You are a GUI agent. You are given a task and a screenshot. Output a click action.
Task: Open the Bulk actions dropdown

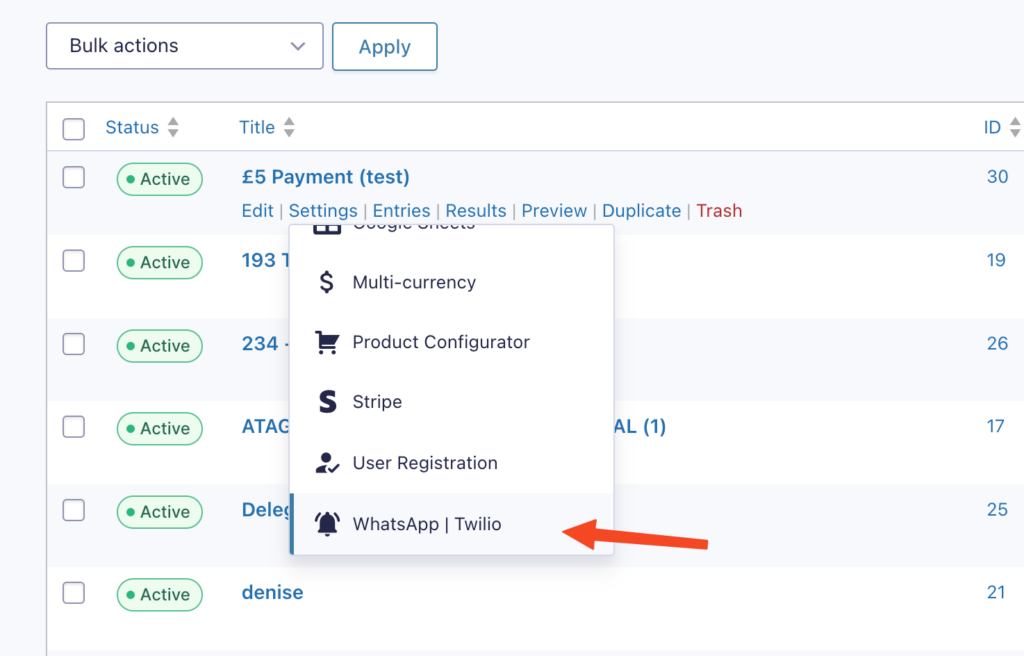(x=185, y=46)
